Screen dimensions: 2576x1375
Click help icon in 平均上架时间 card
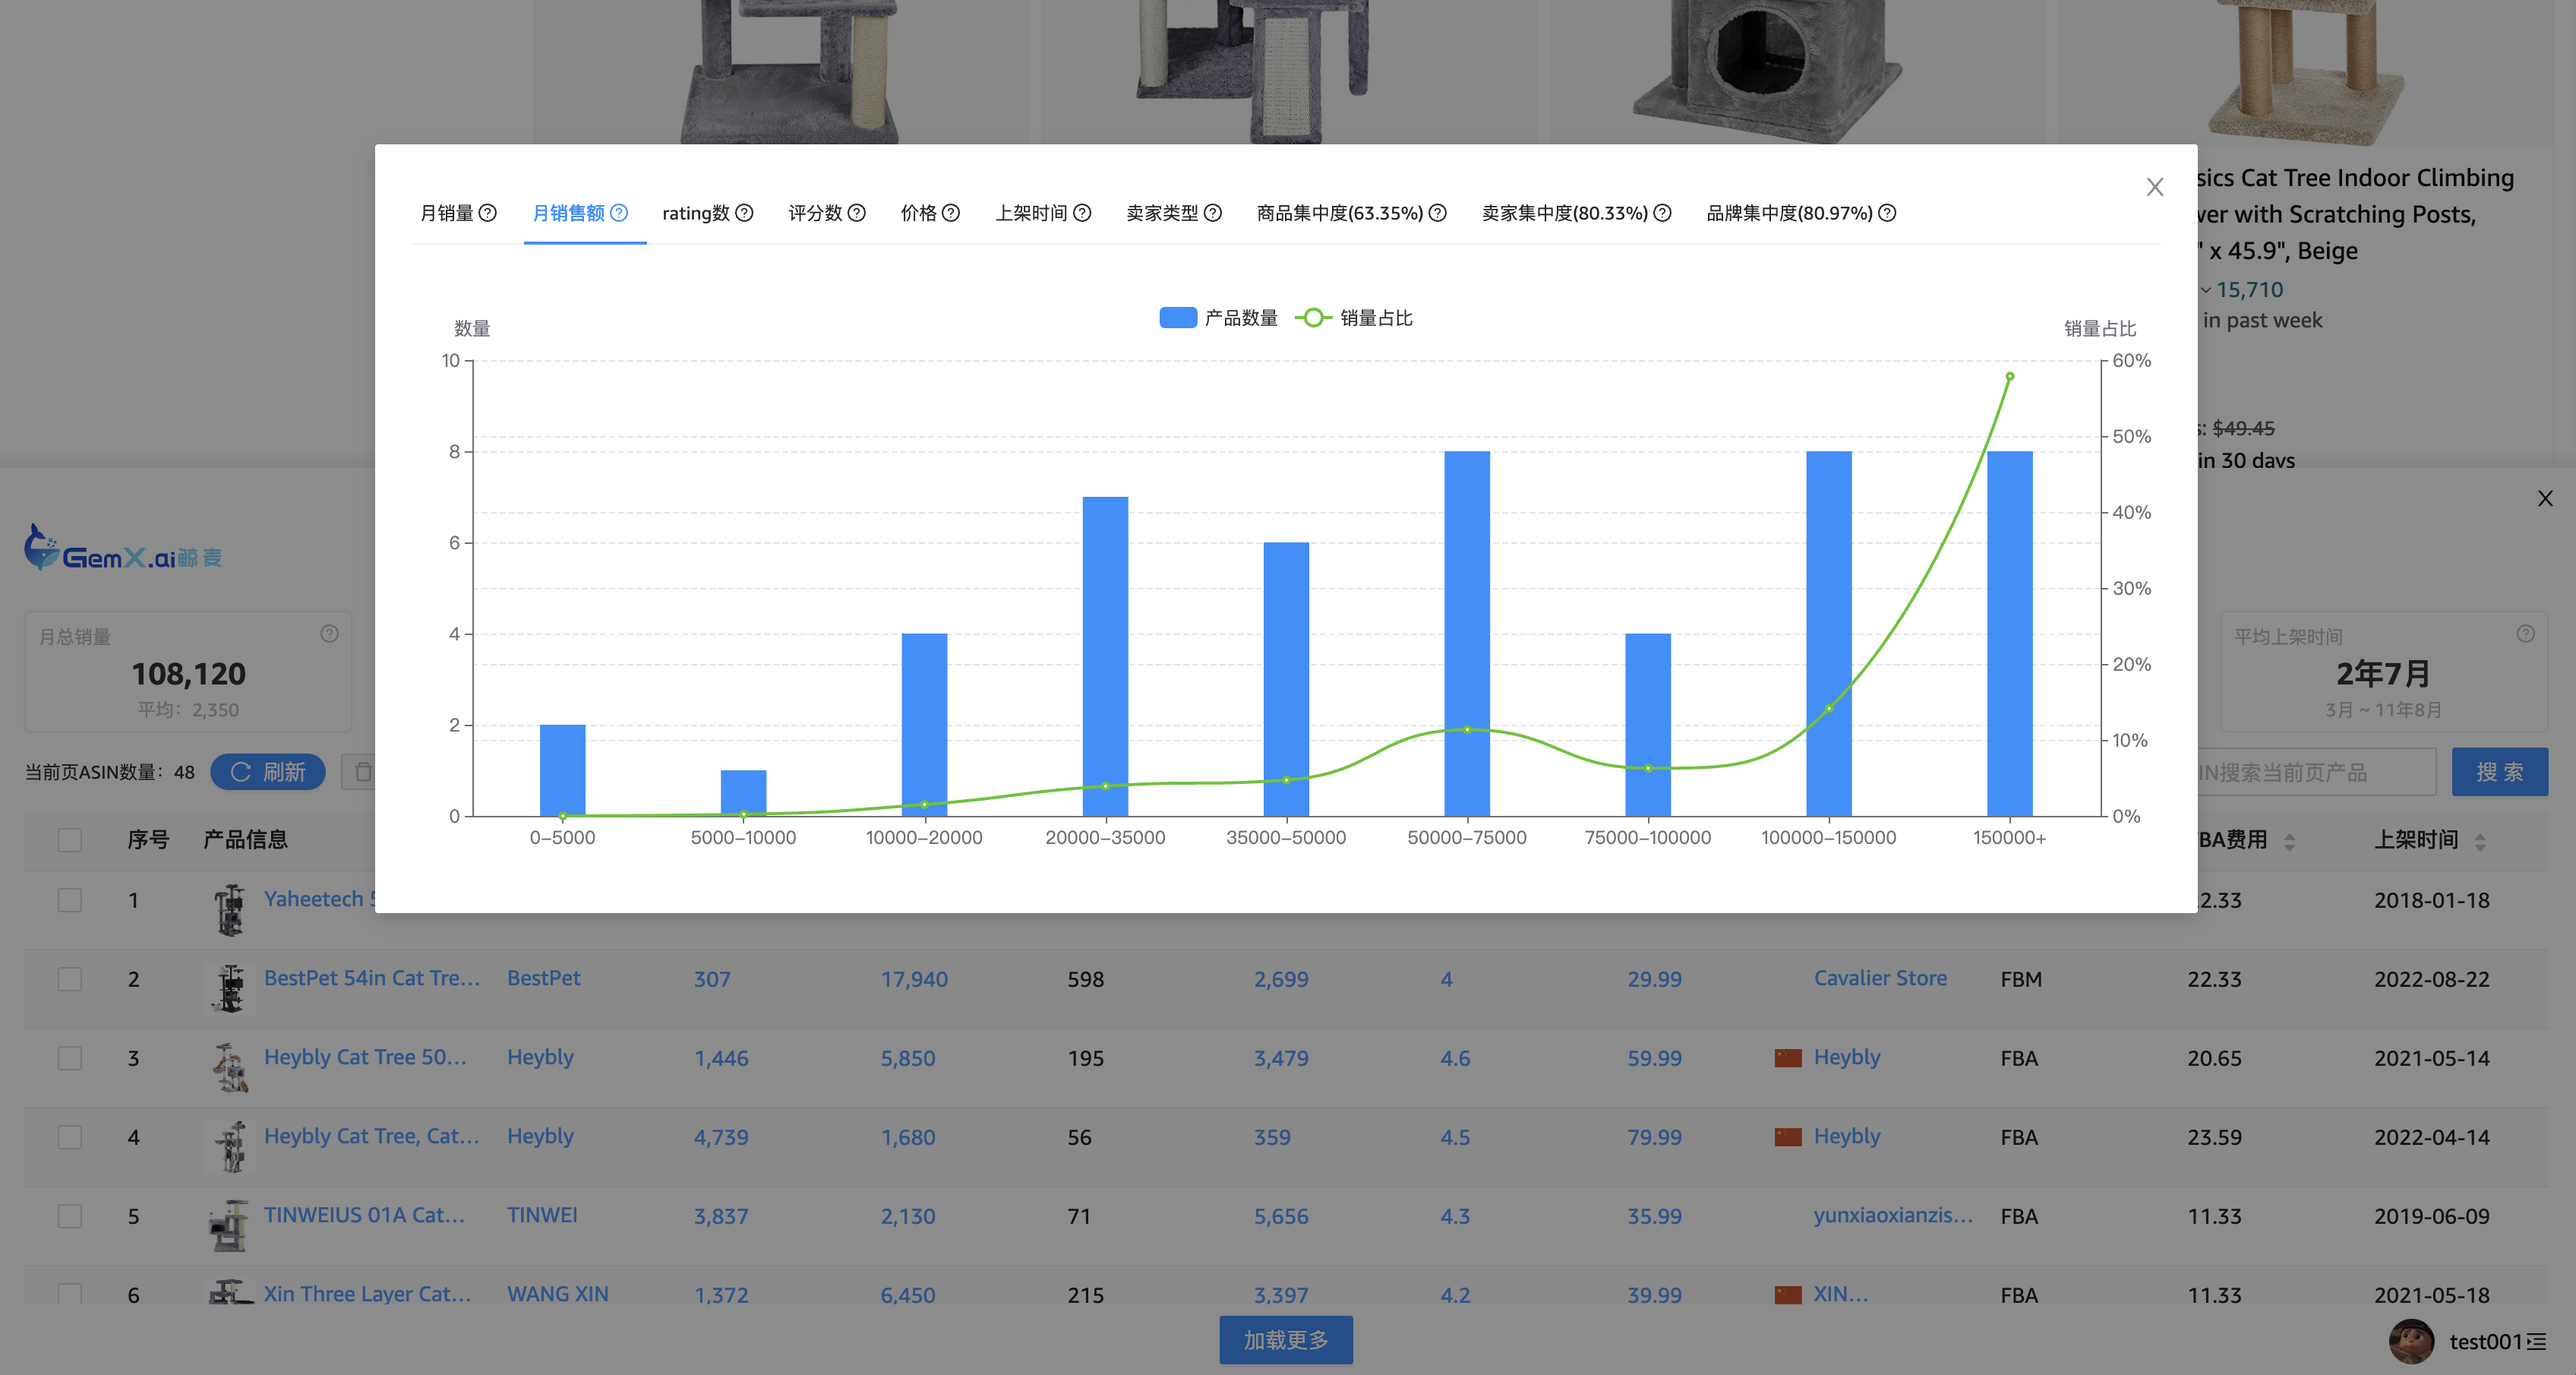[x=2525, y=634]
